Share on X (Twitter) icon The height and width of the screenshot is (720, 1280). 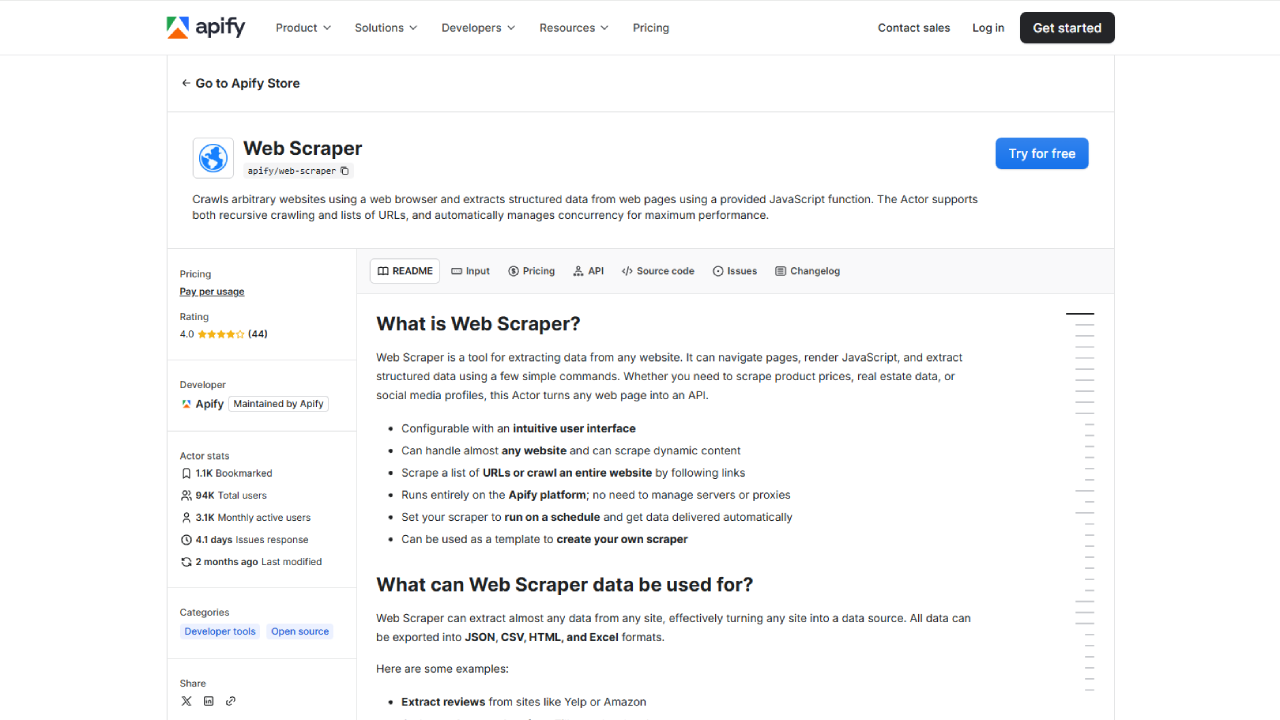[x=186, y=701]
